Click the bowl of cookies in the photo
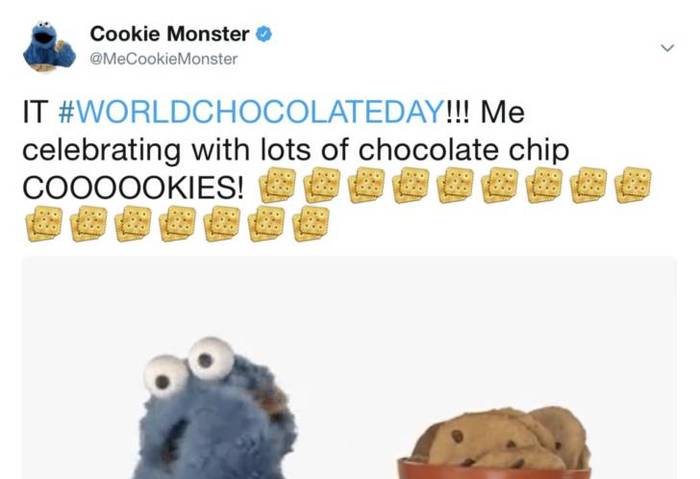The image size is (700, 479). (495, 443)
